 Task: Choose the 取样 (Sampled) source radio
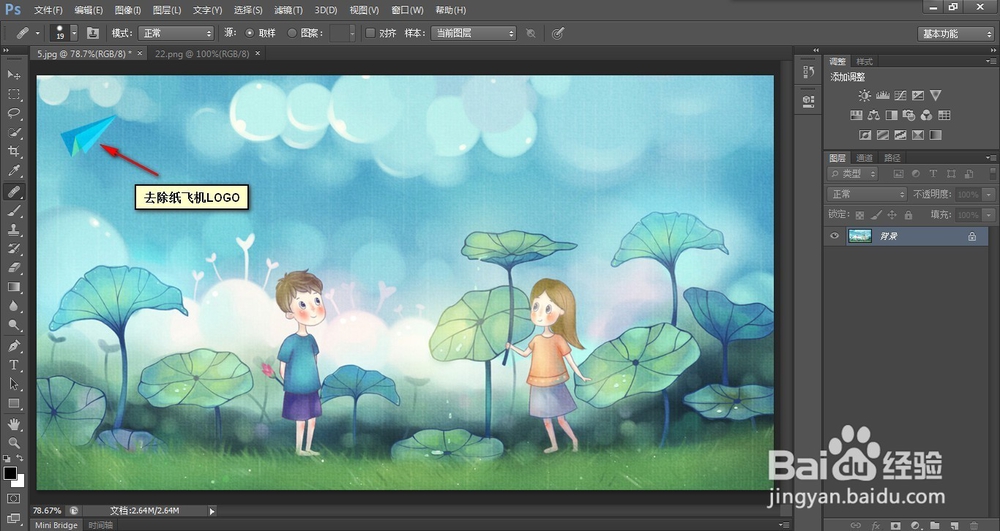pos(249,33)
